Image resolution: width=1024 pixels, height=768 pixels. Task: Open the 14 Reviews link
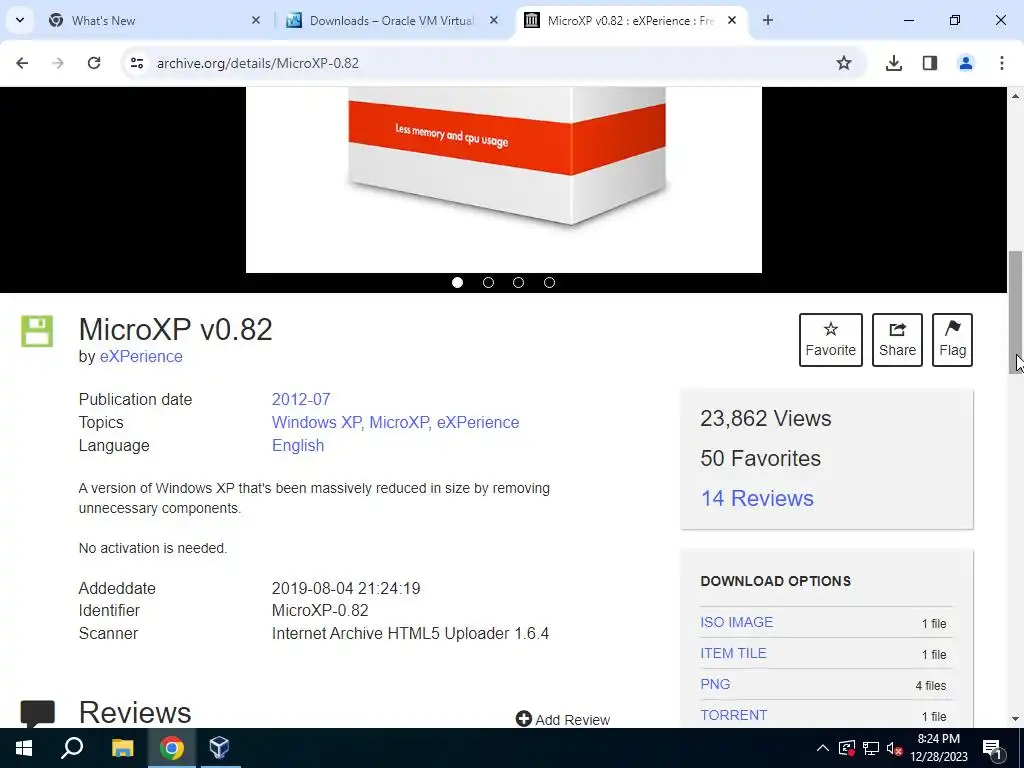click(x=757, y=498)
